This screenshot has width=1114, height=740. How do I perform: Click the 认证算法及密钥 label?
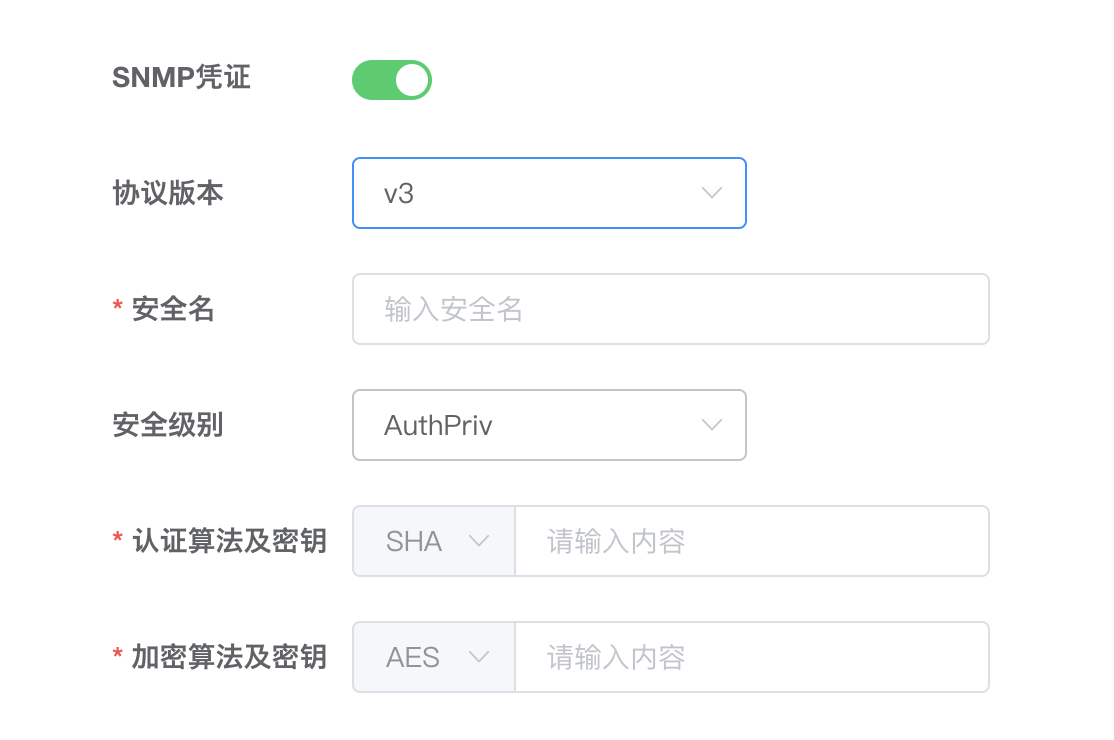coord(229,541)
